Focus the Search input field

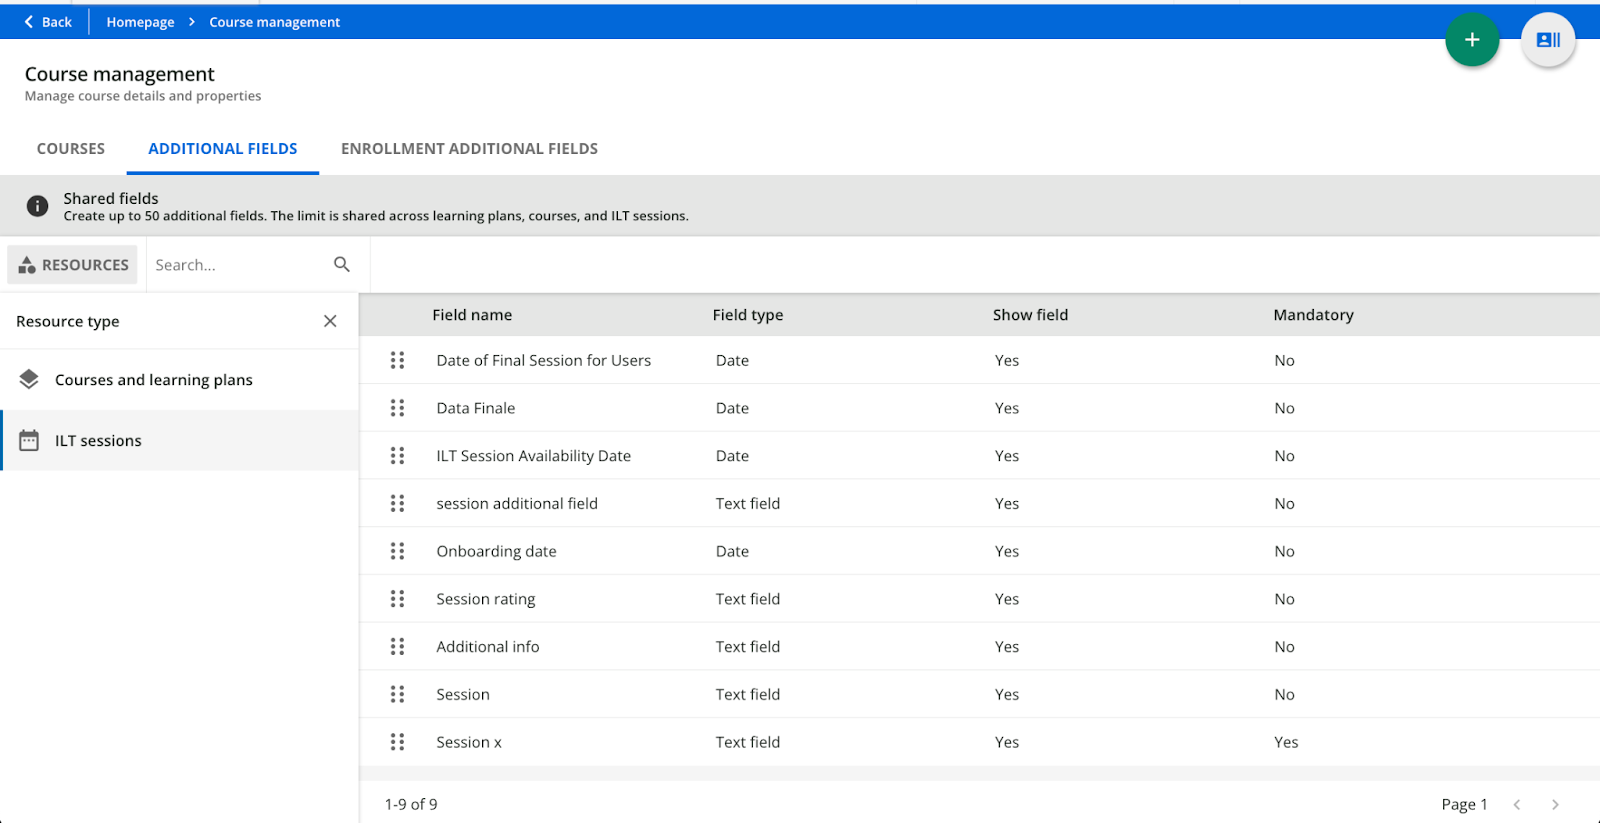[x=238, y=265]
